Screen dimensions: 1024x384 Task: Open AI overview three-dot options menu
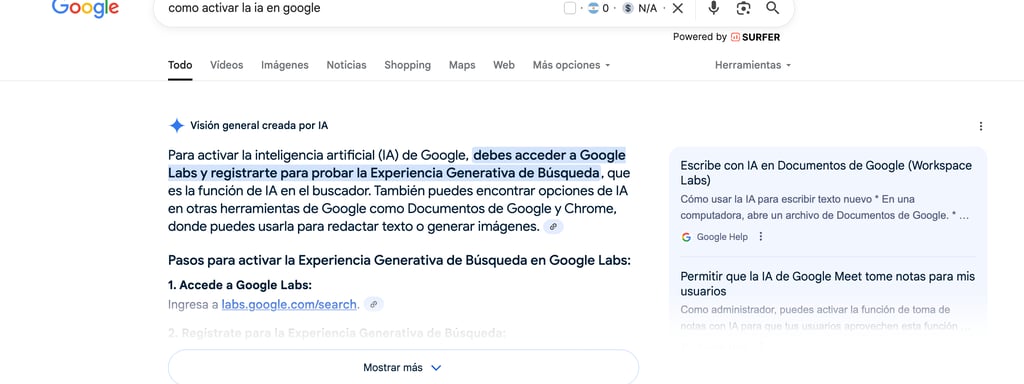[x=980, y=126]
